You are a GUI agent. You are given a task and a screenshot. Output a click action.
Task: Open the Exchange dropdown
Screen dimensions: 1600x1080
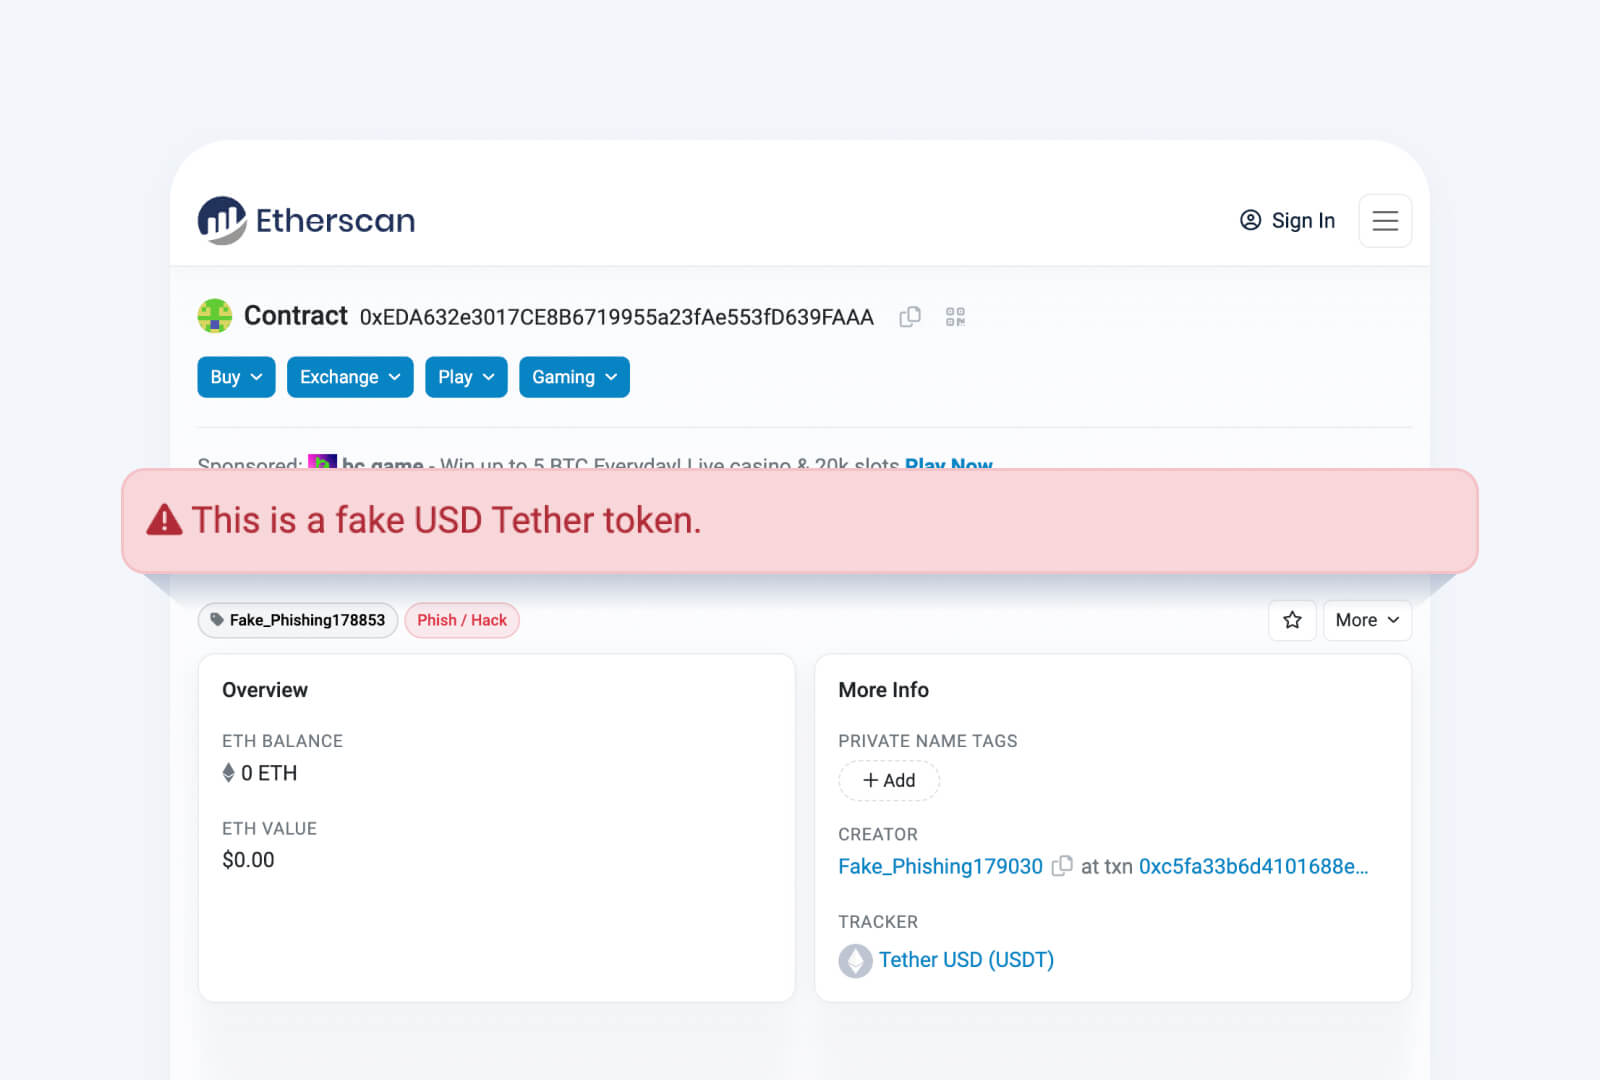click(350, 377)
